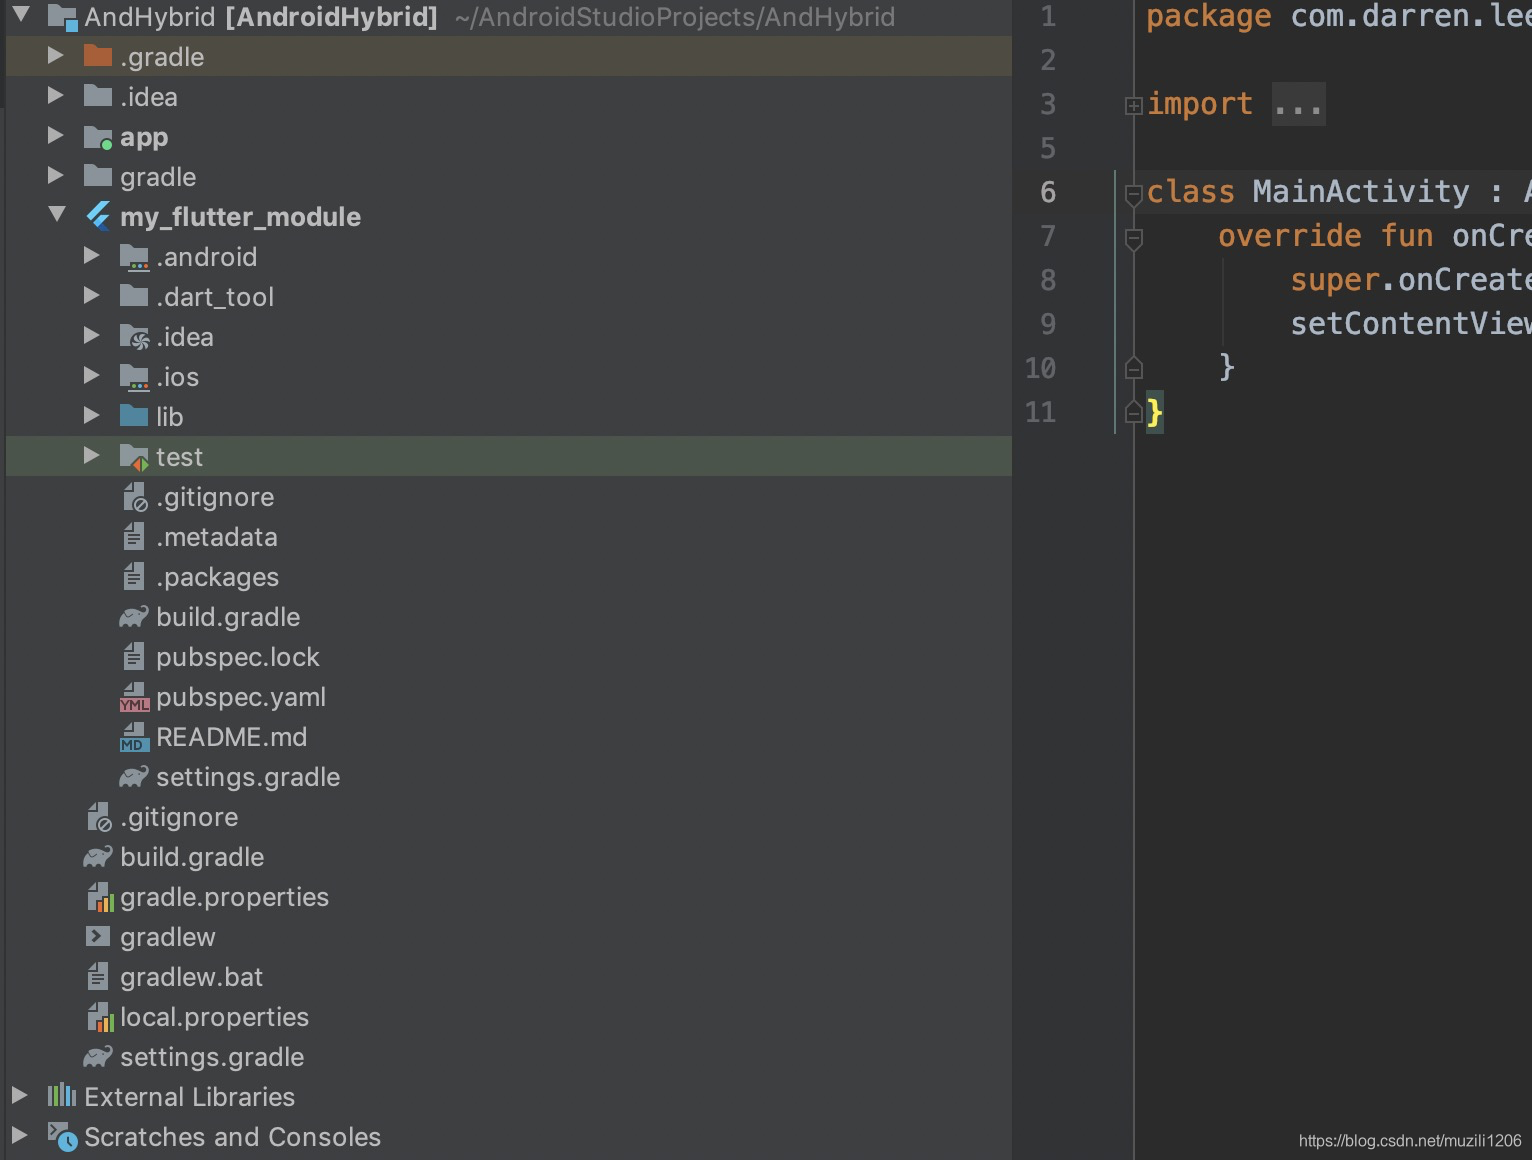
Task: Click the AndHybrid project root icon
Action: tap(62, 17)
